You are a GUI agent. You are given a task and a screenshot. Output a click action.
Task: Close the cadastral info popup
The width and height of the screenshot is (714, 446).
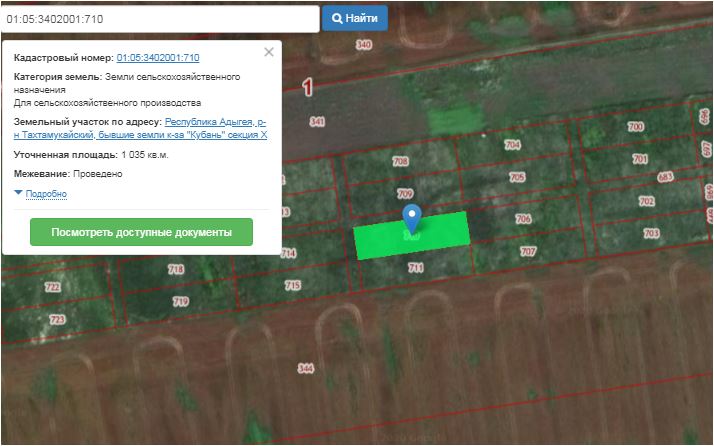[268, 52]
